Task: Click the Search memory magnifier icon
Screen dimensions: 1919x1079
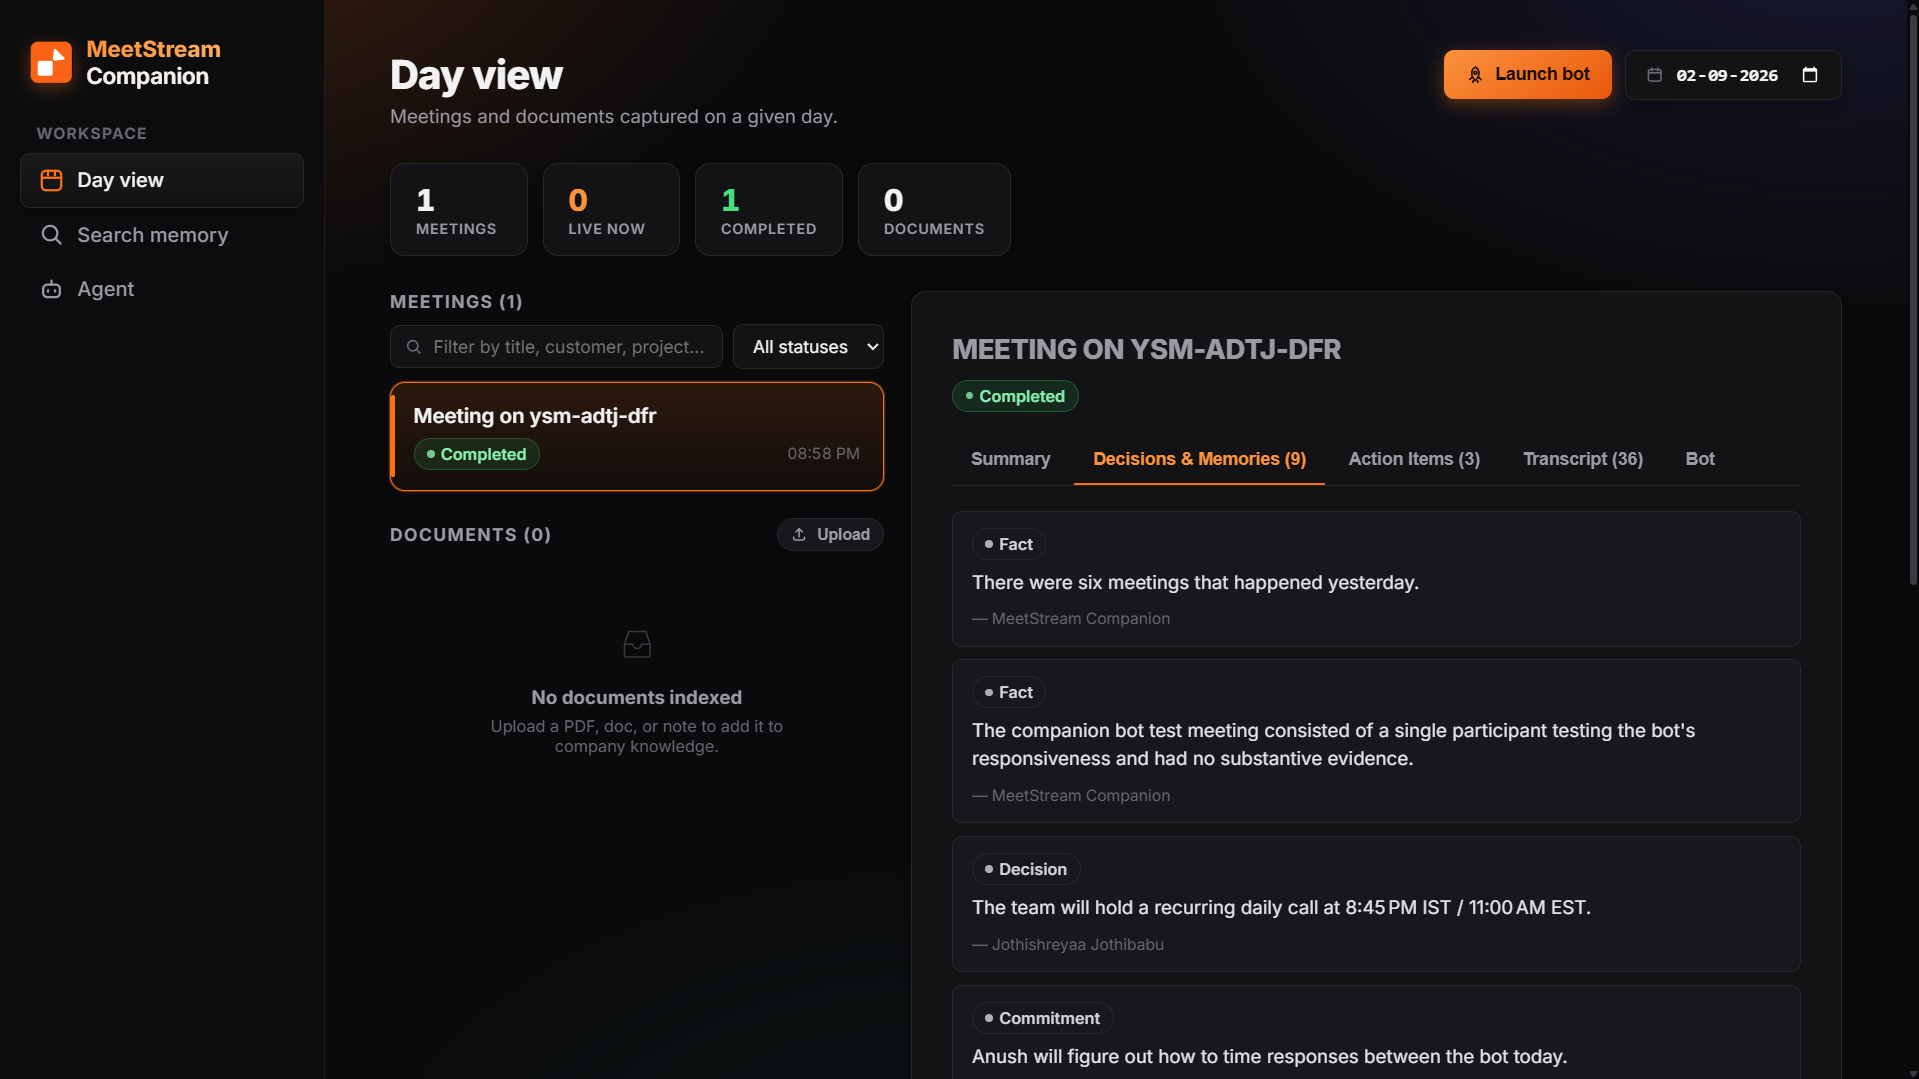Action: tap(51, 235)
